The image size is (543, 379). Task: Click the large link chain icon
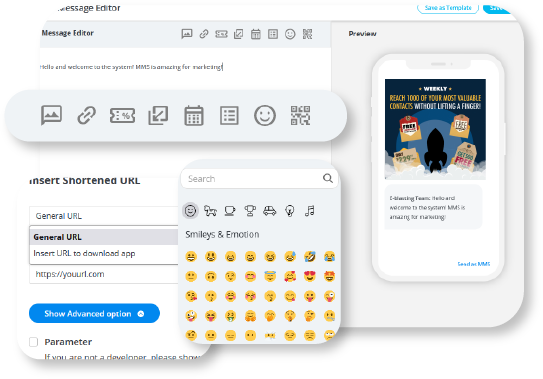[86, 115]
